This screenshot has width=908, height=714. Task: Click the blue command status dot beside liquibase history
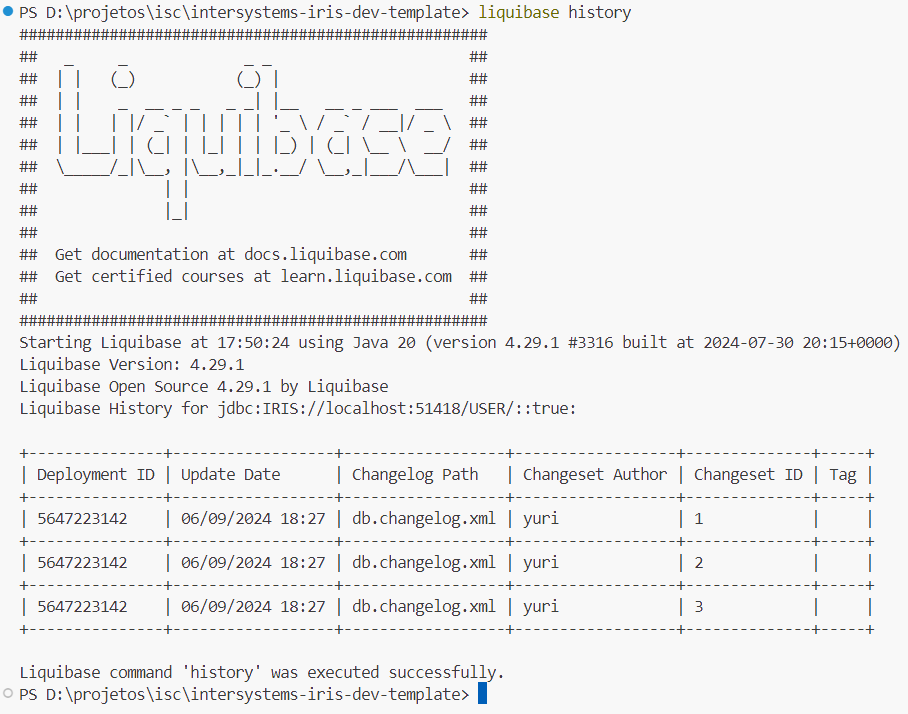click(x=8, y=11)
